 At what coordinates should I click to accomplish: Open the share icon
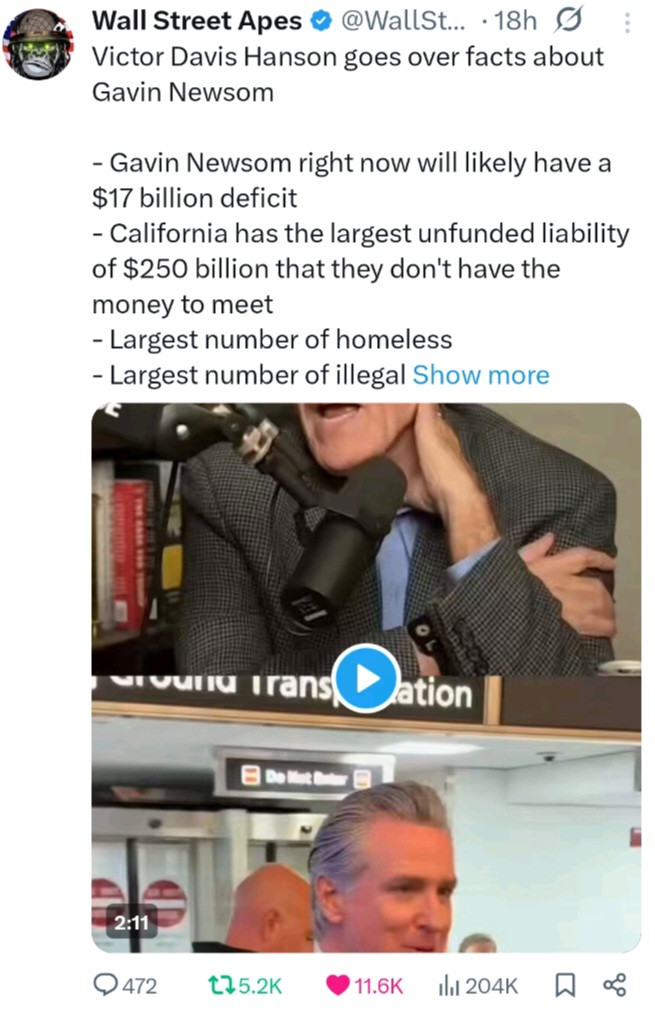614,985
